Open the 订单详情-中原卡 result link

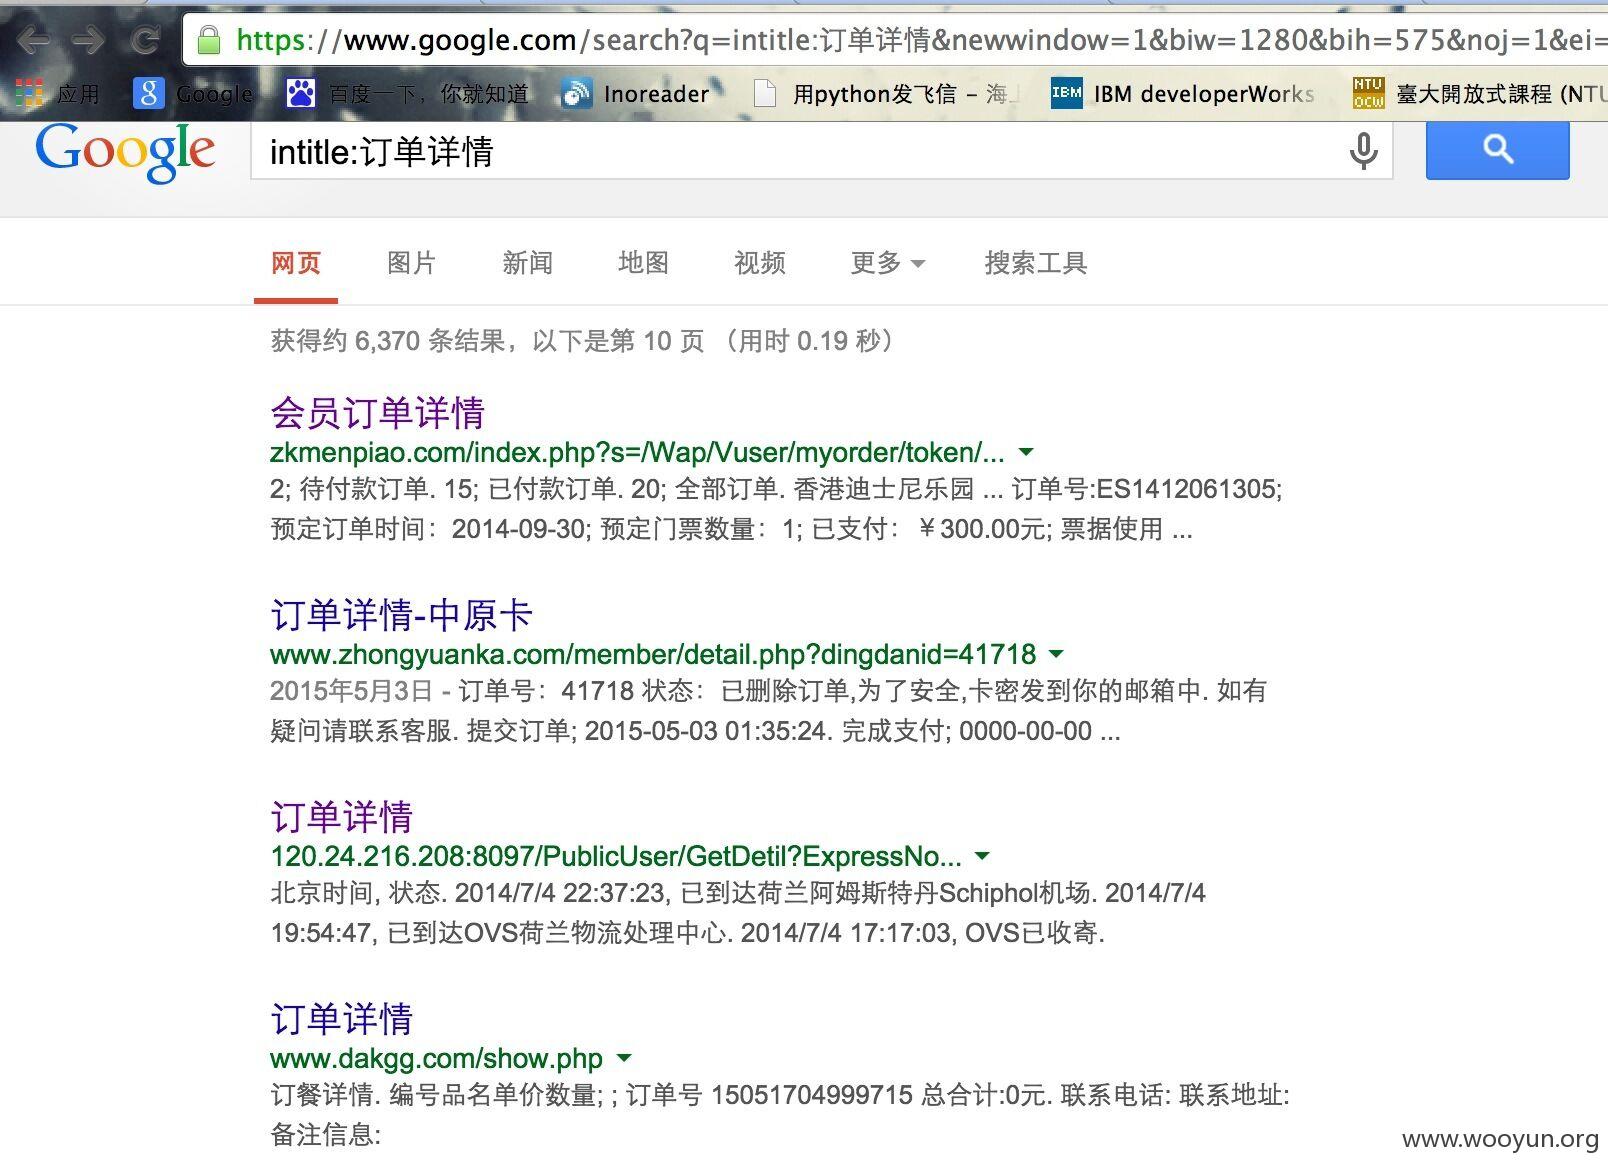point(401,615)
